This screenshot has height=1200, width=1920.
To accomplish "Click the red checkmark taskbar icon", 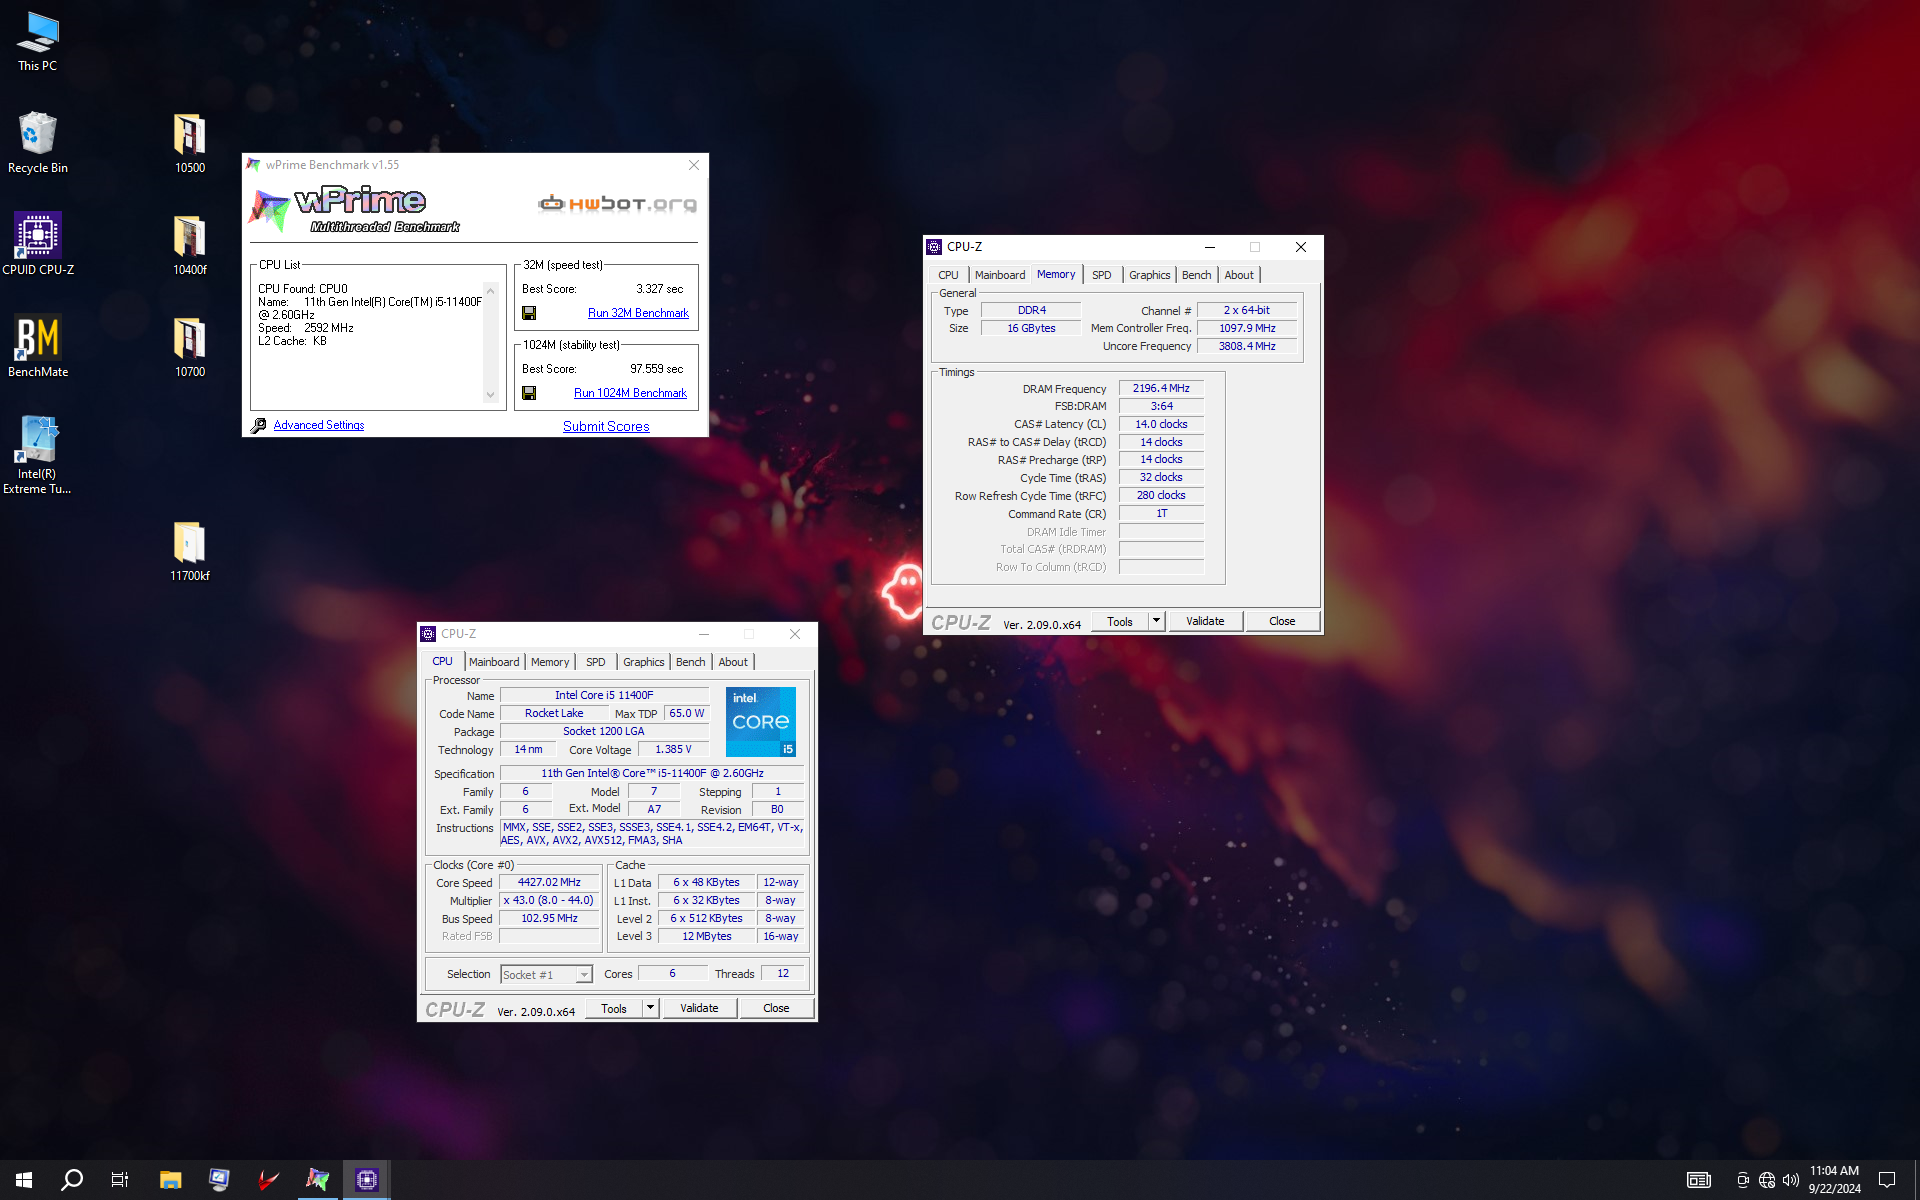I will click(x=268, y=1180).
